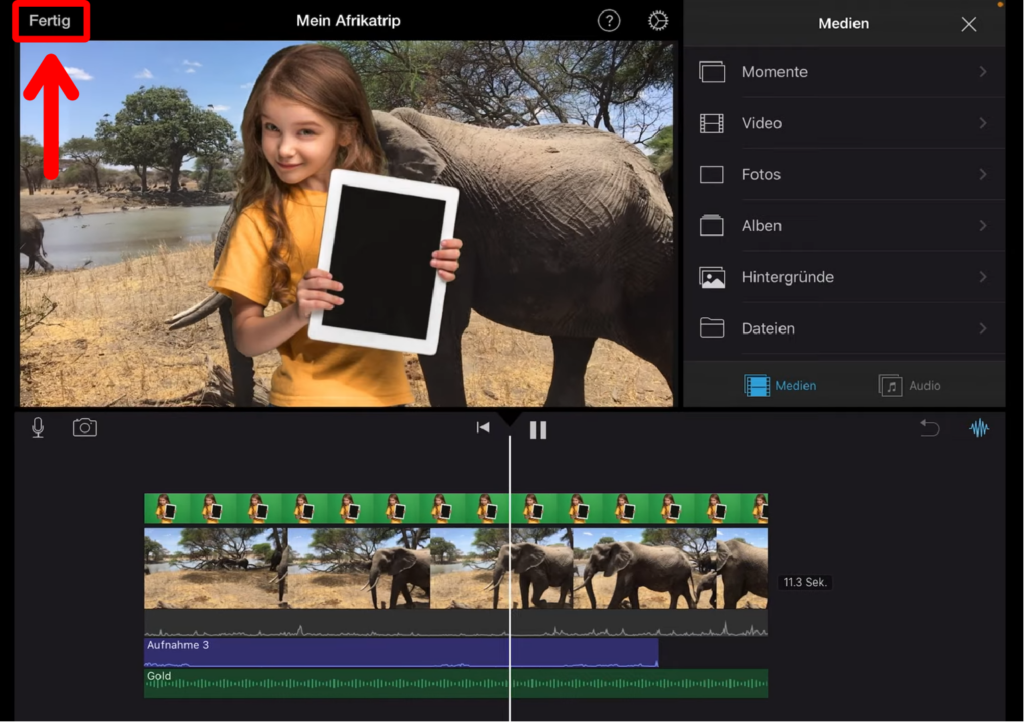The height and width of the screenshot is (722, 1024).
Task: Open project settings gear icon
Action: [658, 21]
